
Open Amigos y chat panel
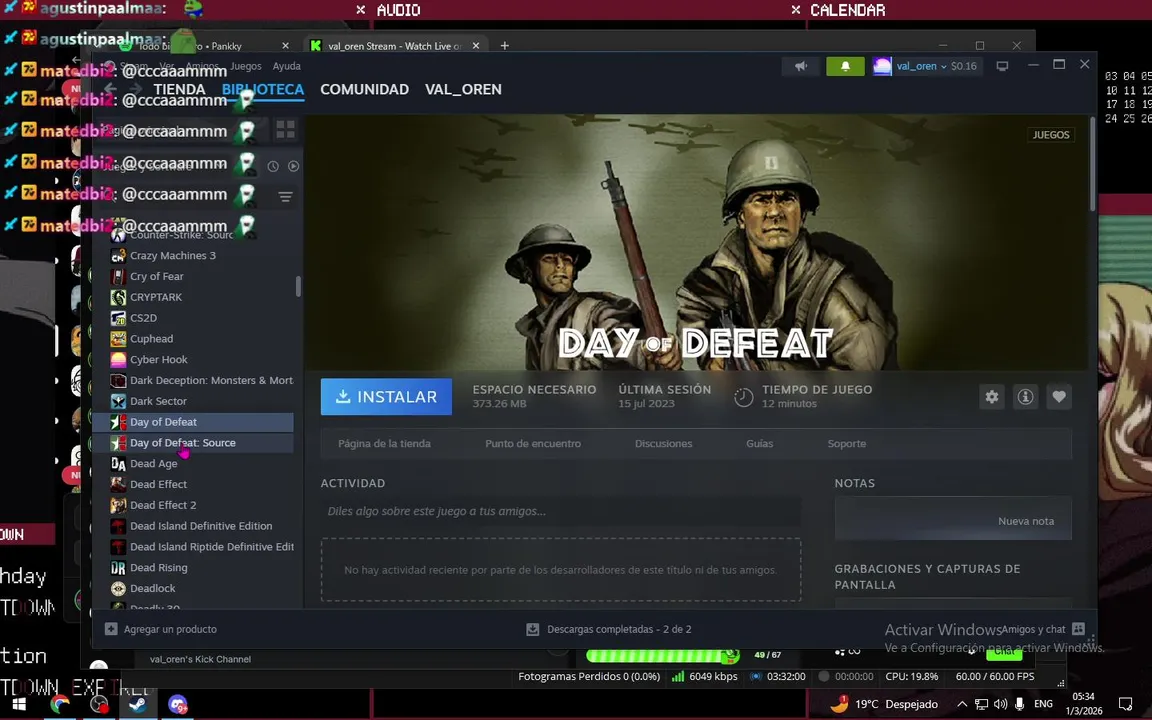tap(1043, 629)
